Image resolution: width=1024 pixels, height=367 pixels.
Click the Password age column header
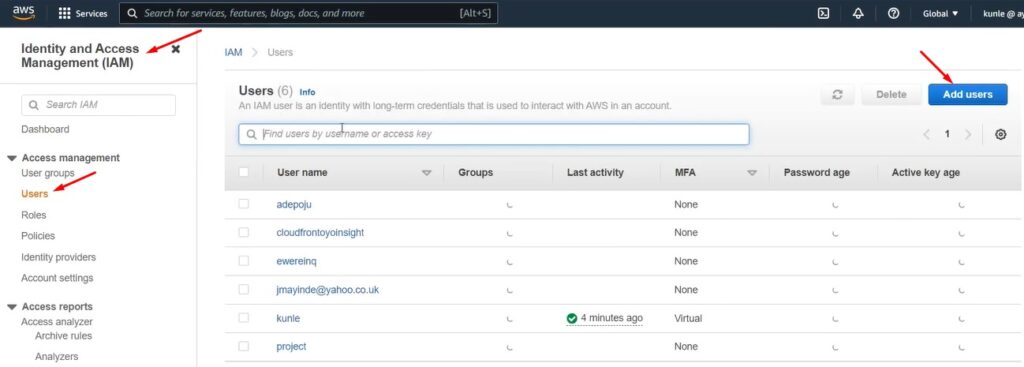(x=816, y=173)
